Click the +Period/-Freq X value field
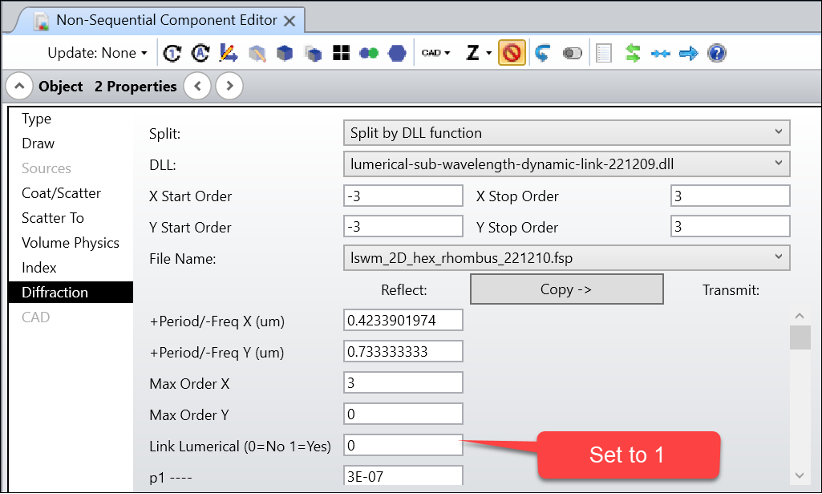The image size is (822, 494). pyautogui.click(x=403, y=320)
